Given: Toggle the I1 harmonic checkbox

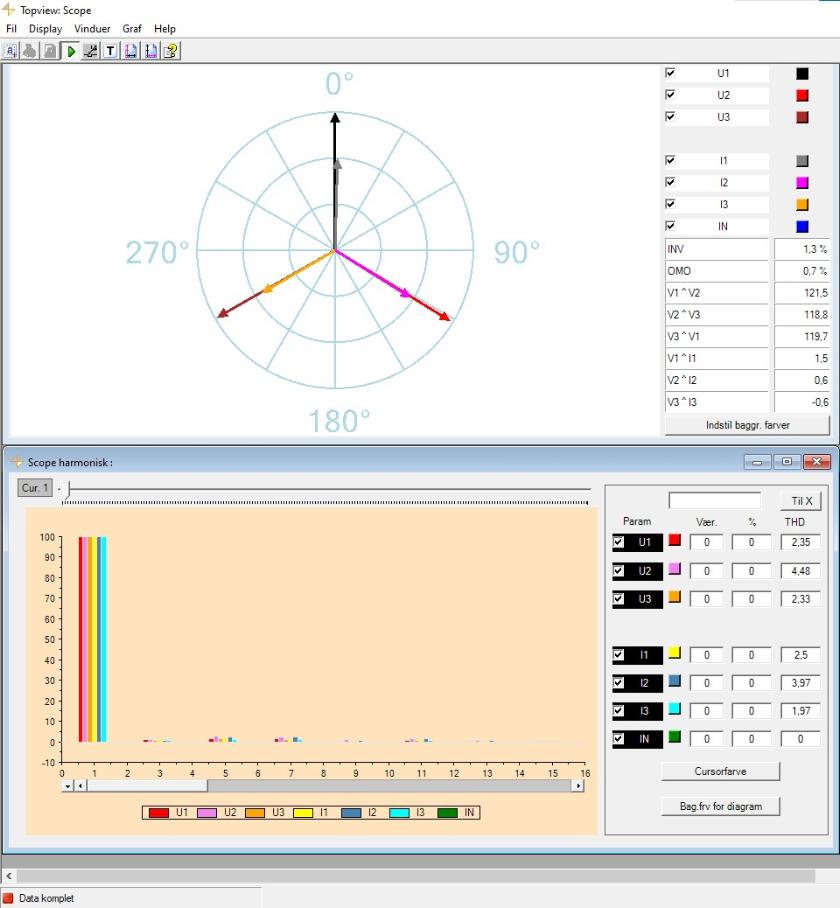Looking at the screenshot, I should [619, 655].
